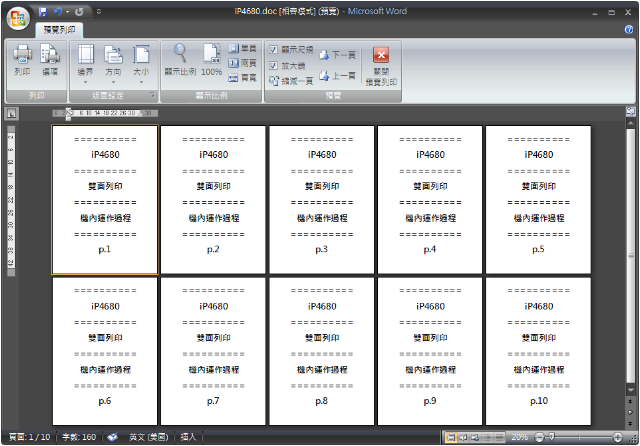Viewport: 640px width, 446px height.
Task: Select the p.1 page thumbnail
Action: (105, 200)
